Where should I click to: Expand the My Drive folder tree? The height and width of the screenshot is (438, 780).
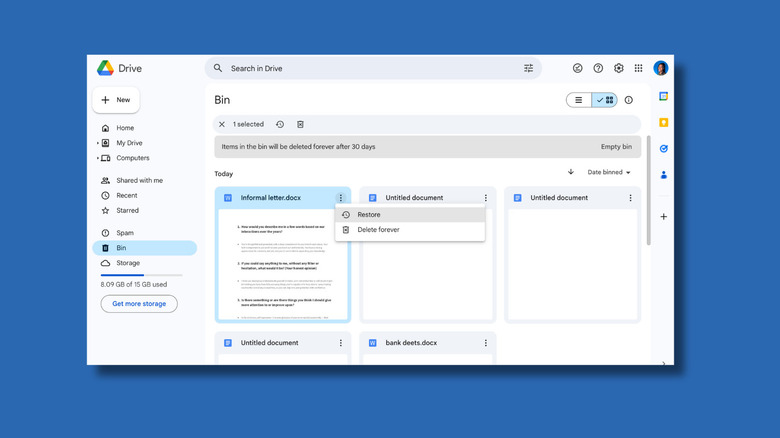tap(97, 143)
